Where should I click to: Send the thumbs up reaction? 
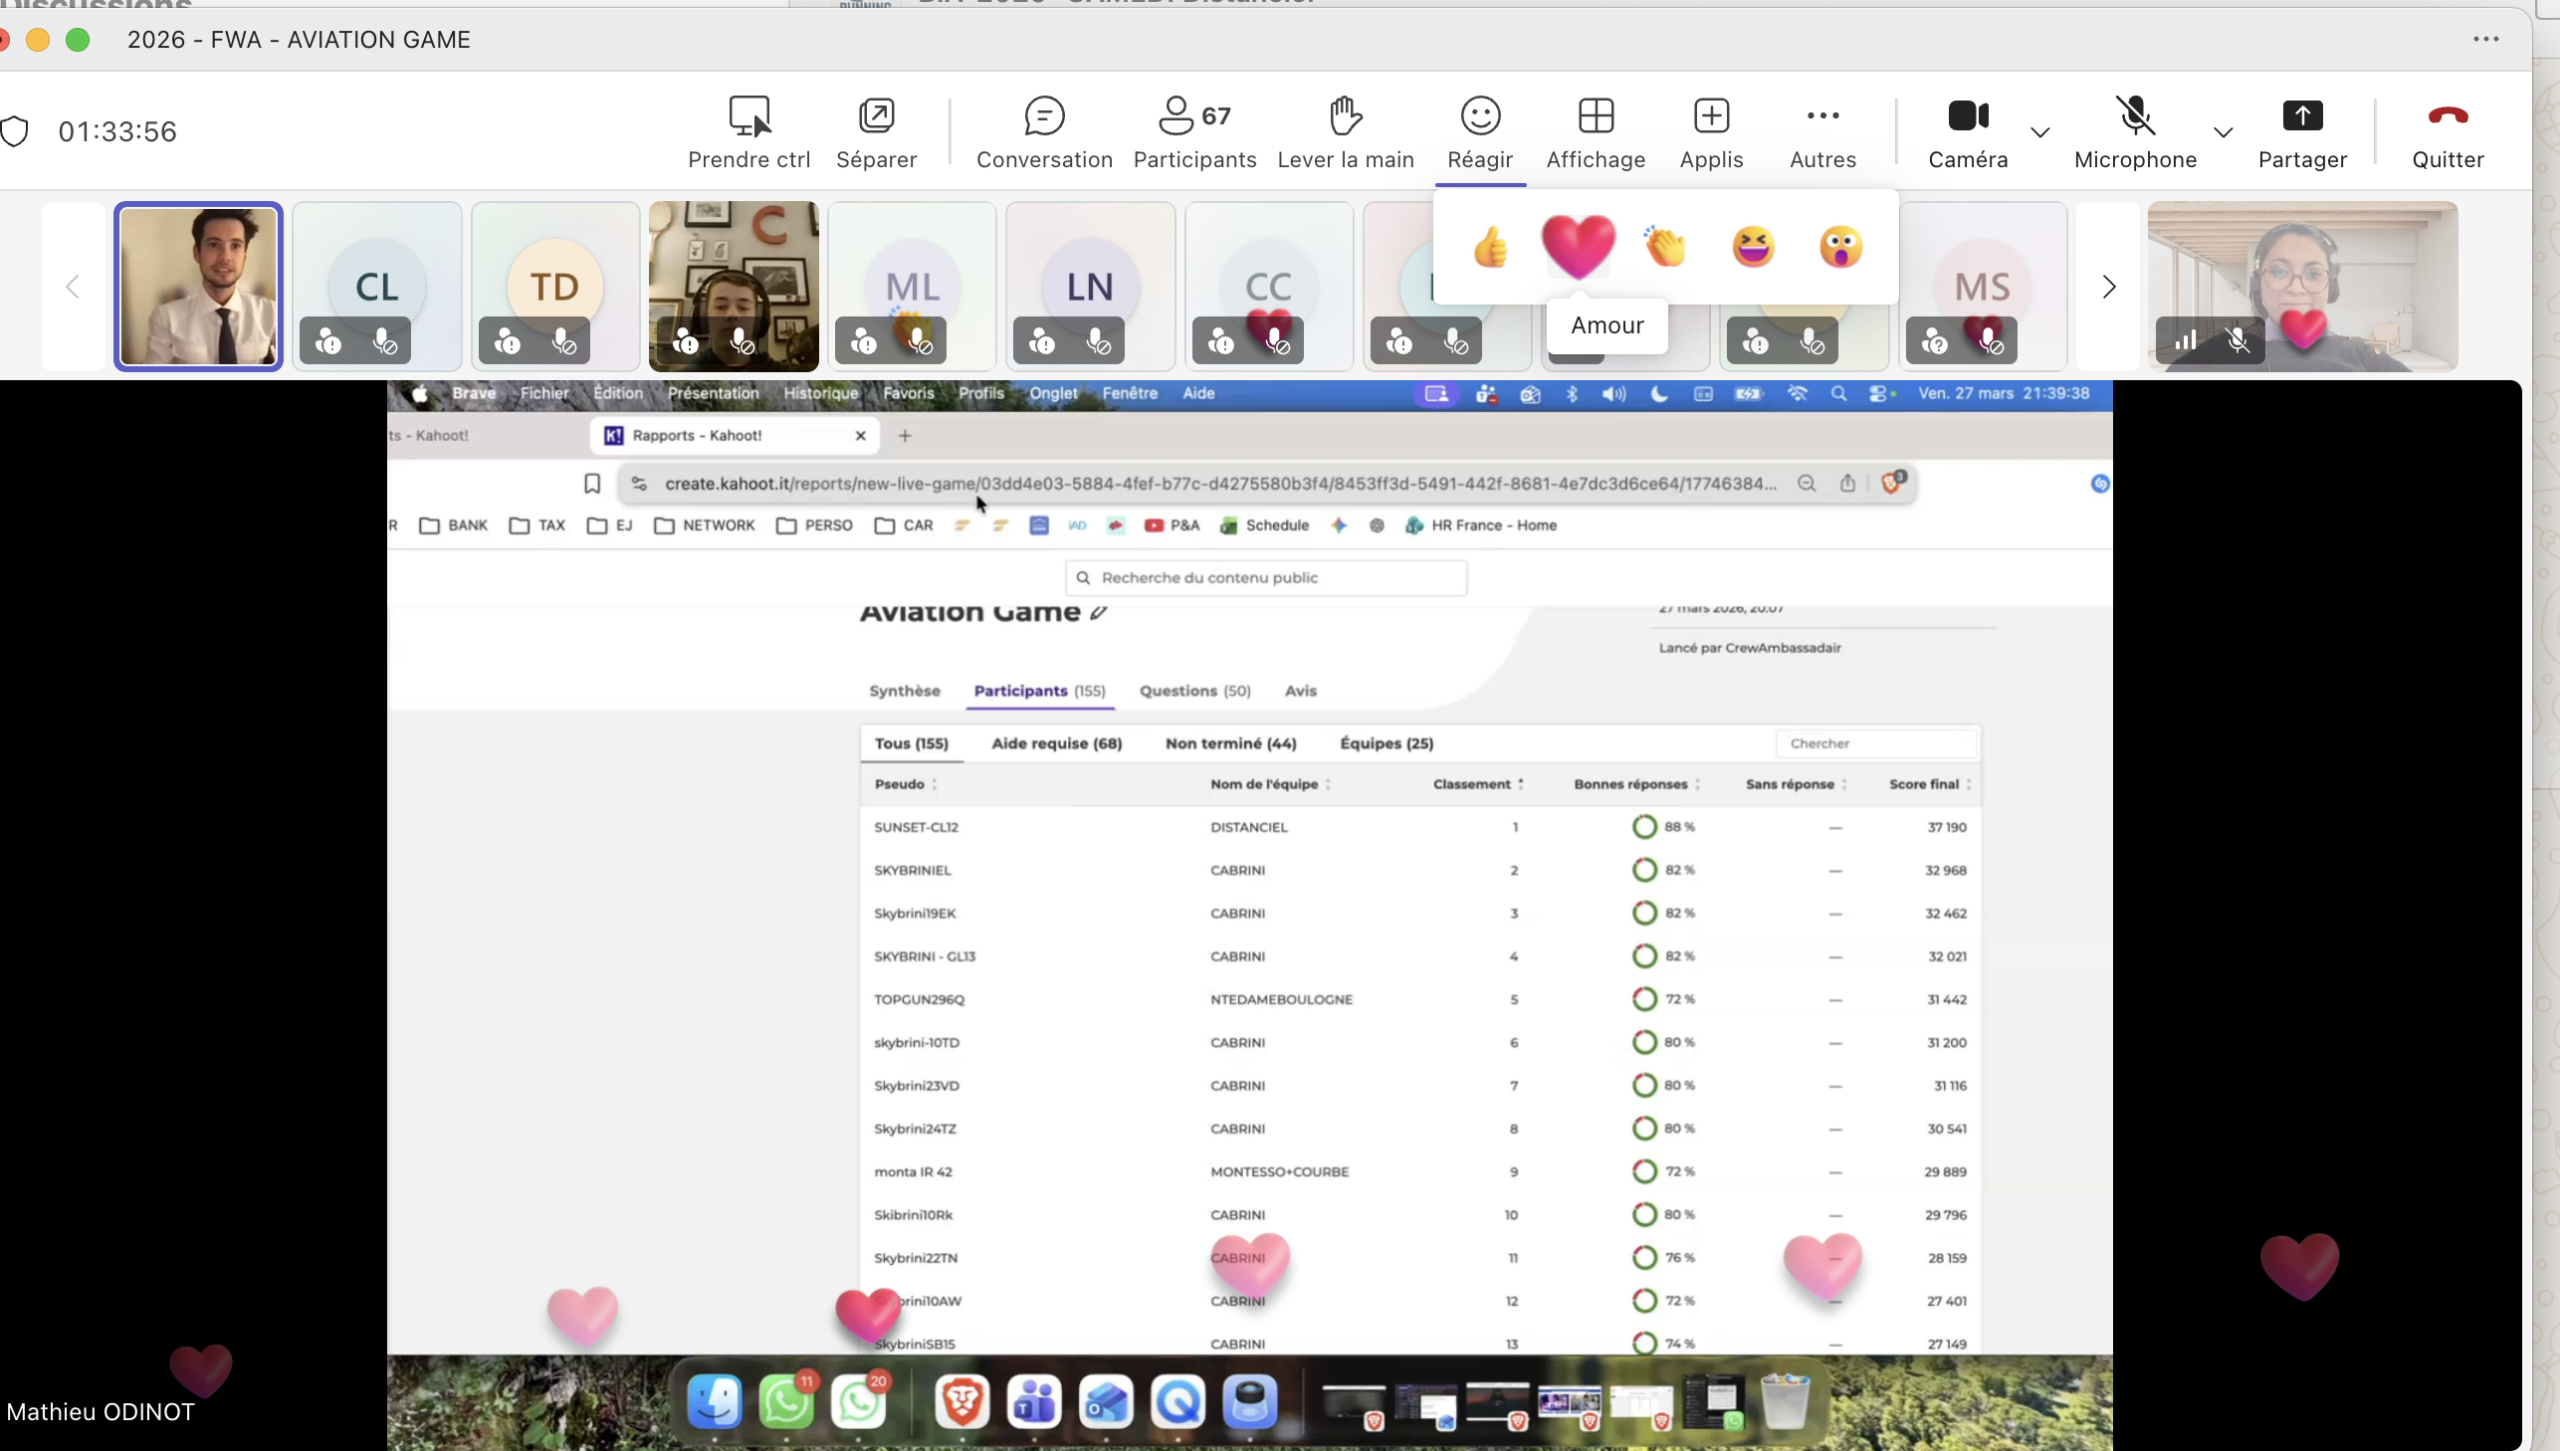click(1490, 247)
